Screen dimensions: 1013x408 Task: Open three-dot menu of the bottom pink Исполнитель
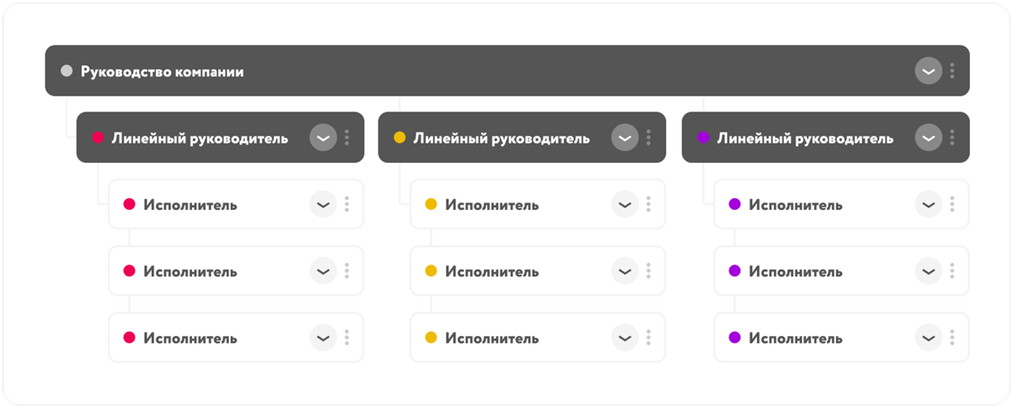click(x=346, y=338)
